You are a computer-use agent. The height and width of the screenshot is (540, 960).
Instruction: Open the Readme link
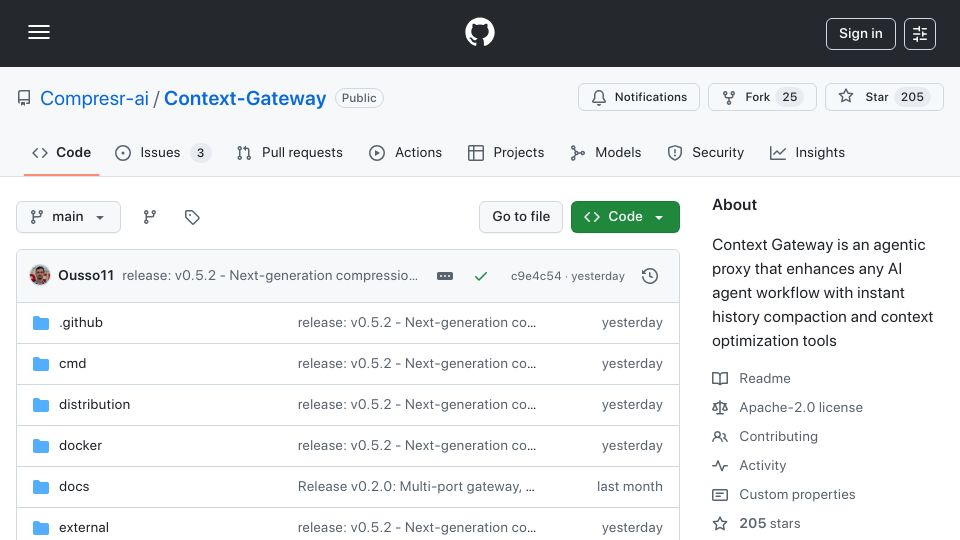pos(765,378)
